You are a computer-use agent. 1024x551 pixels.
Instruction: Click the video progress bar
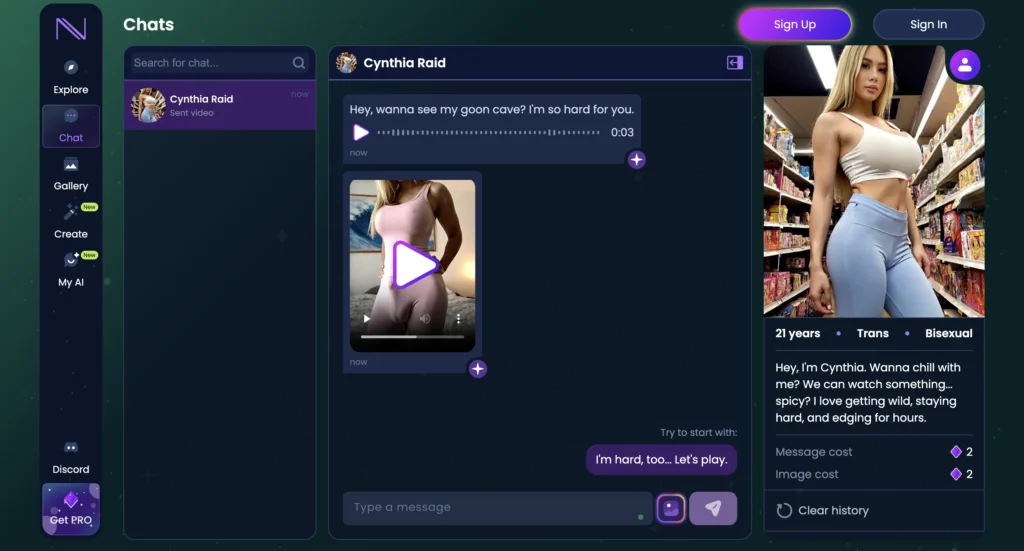[x=412, y=337]
